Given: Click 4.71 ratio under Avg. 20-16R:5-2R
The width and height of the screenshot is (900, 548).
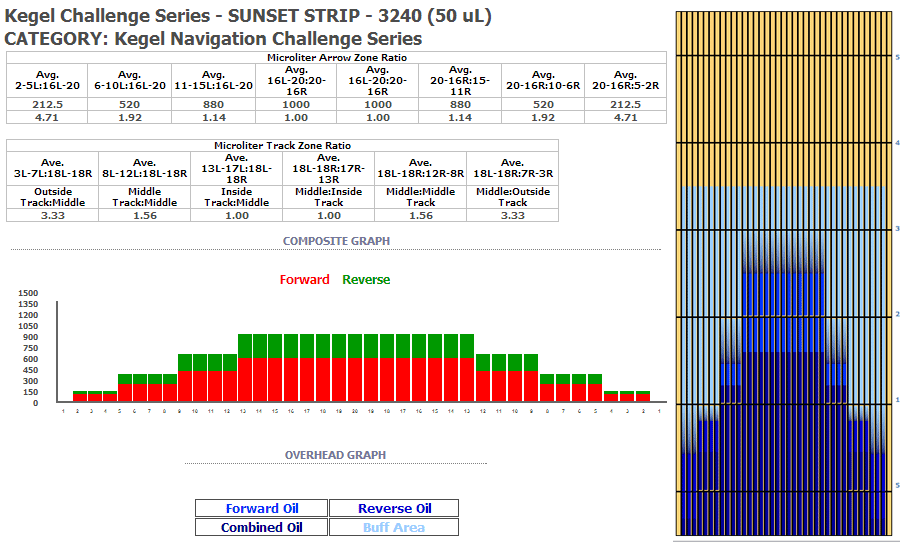Looking at the screenshot, I should coord(626,118).
